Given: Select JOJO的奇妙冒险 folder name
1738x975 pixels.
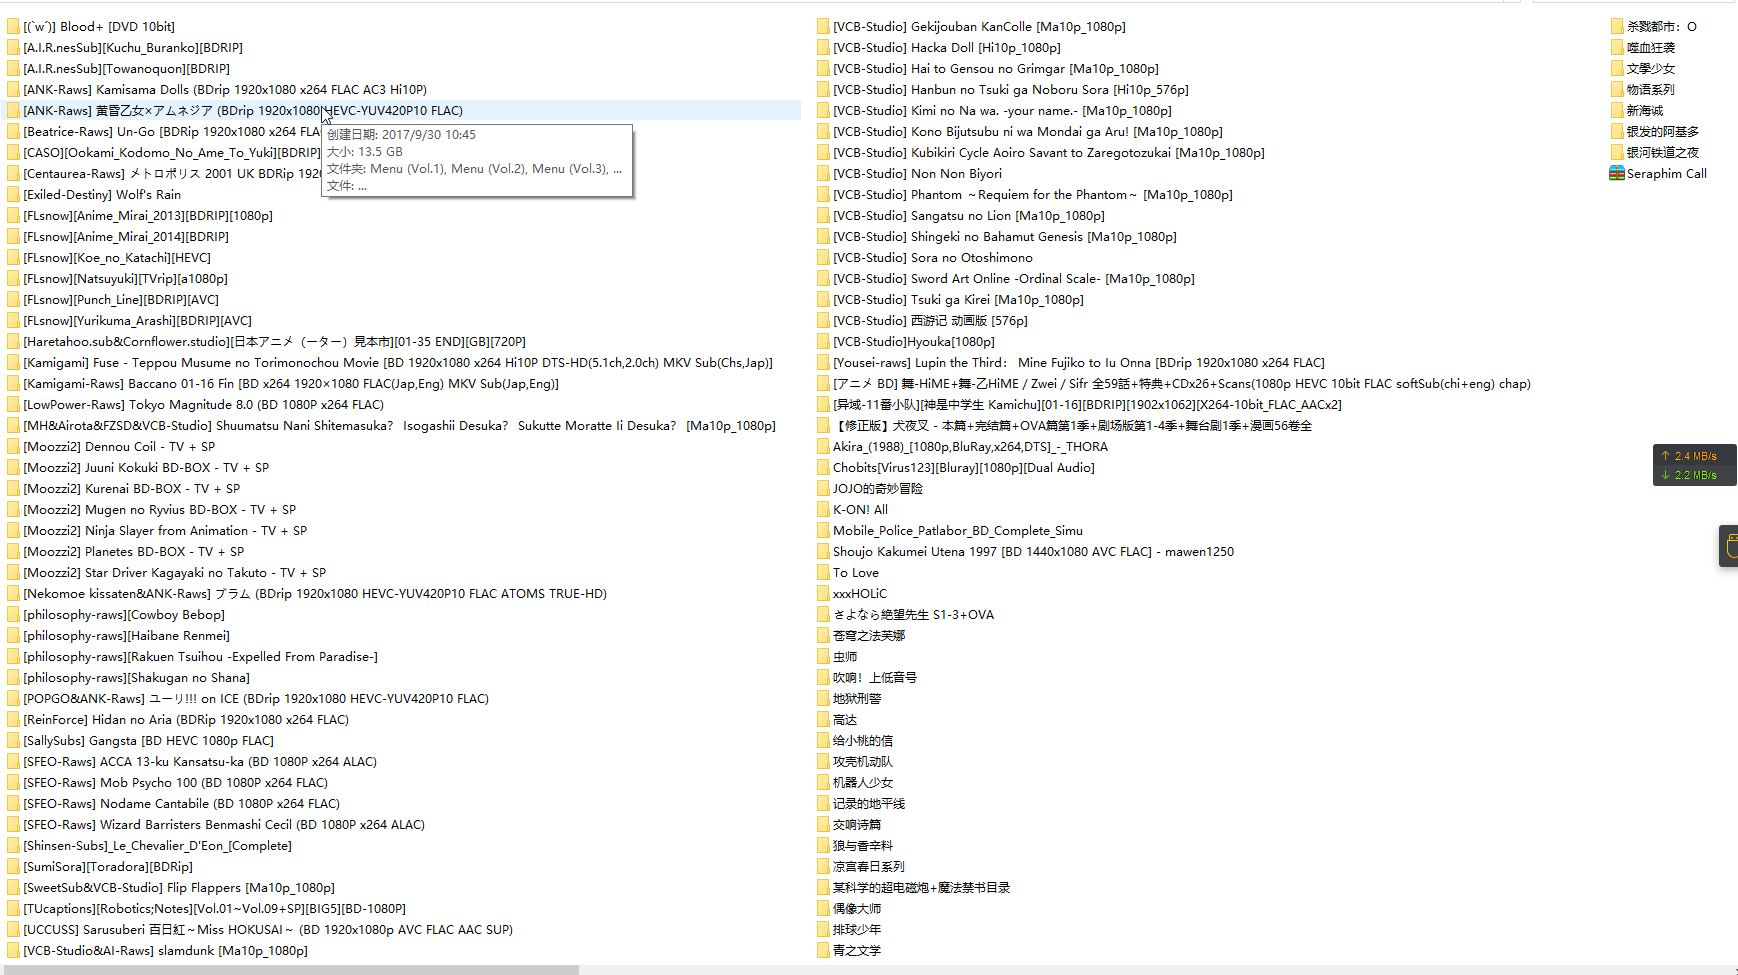Looking at the screenshot, I should point(878,489).
